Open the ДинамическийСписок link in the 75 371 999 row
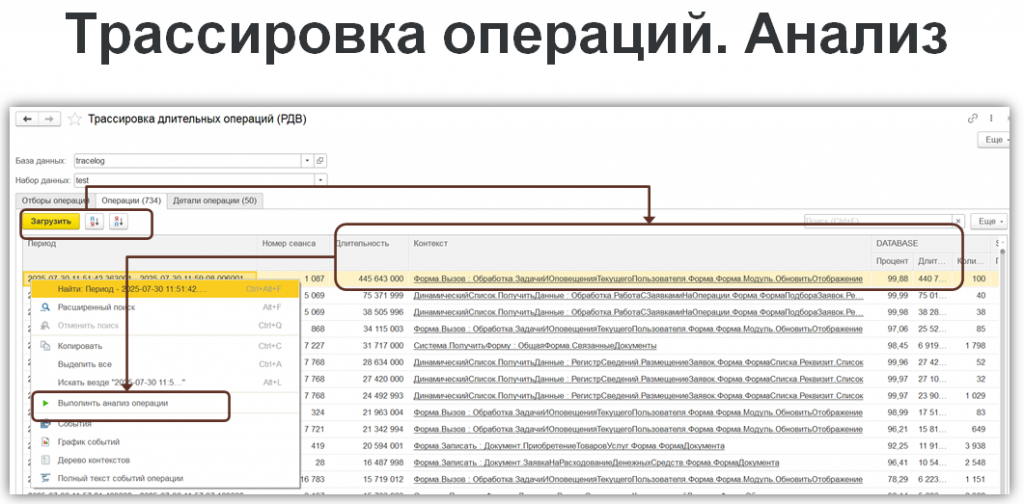The image size is (1024, 504). [x=637, y=295]
